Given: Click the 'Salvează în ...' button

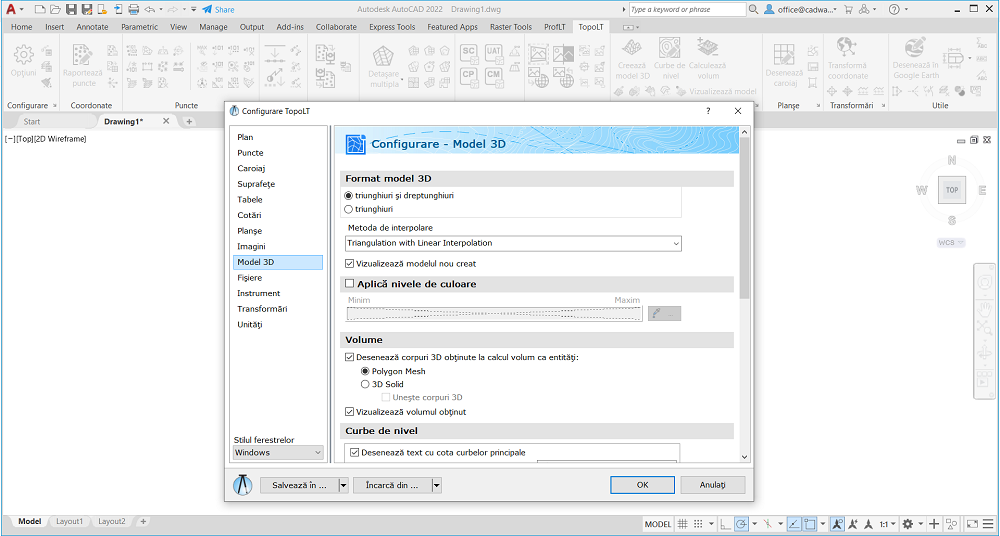Looking at the screenshot, I should 299,486.
